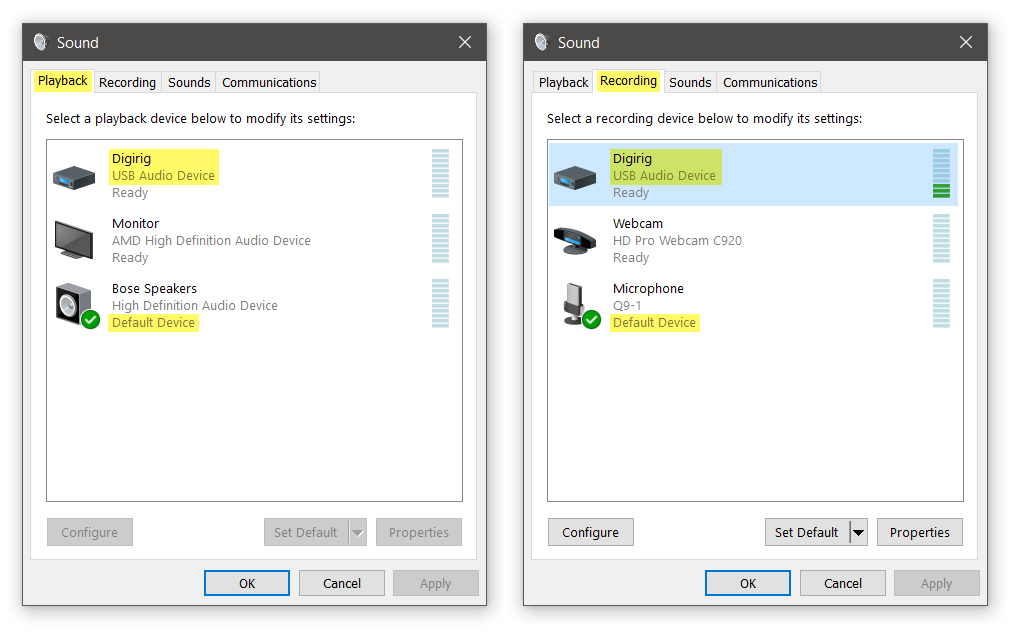Select the Monitor playback device icon

74,240
